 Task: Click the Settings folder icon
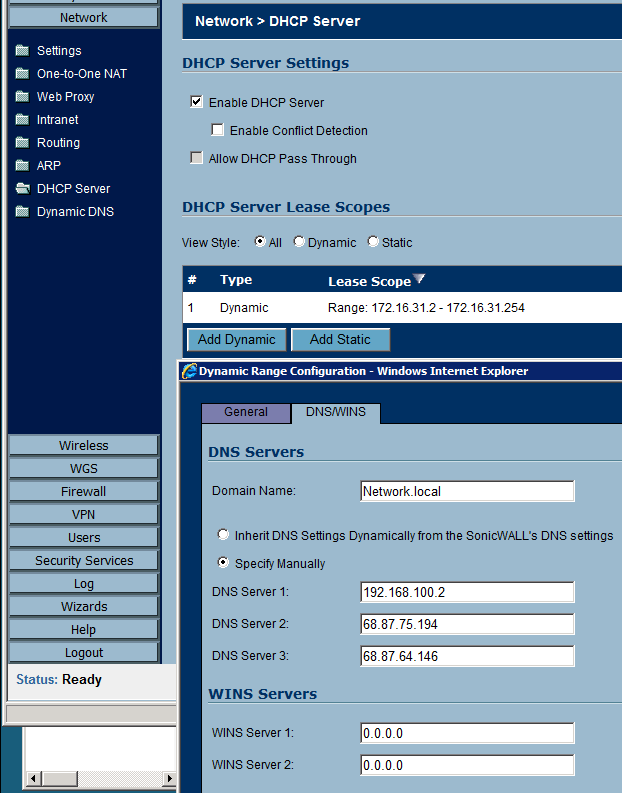click(x=22, y=51)
